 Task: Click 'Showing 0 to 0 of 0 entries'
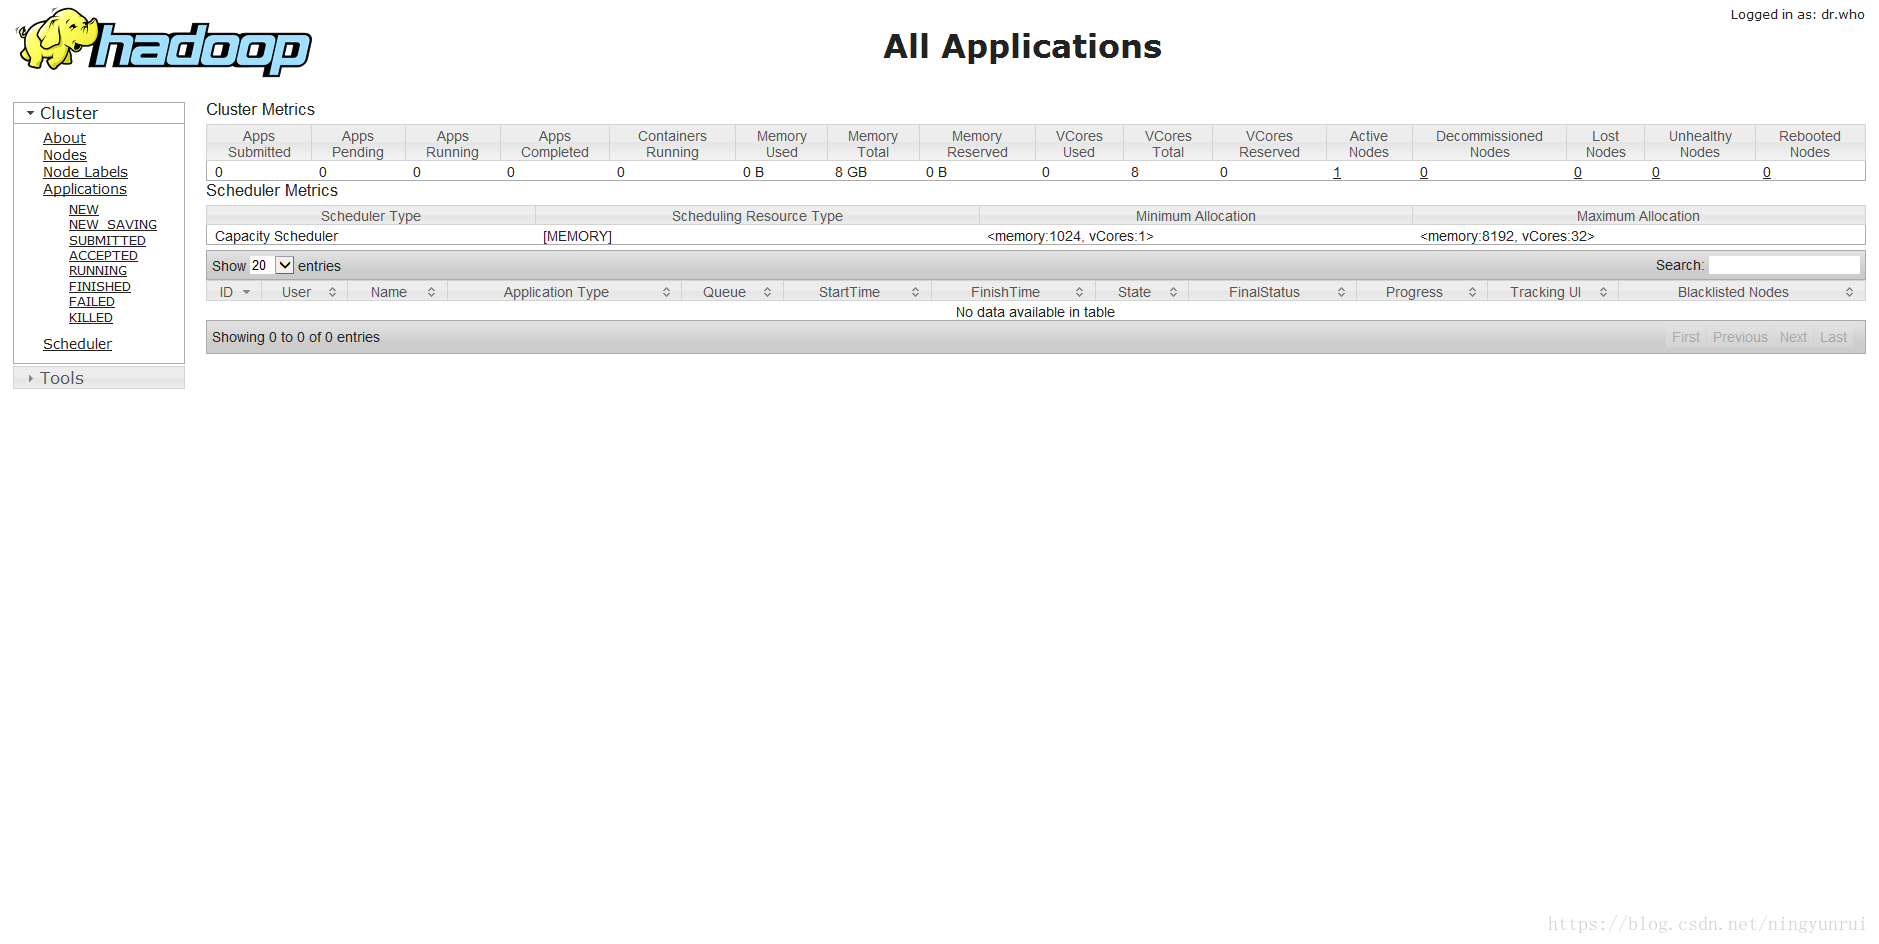click(296, 337)
